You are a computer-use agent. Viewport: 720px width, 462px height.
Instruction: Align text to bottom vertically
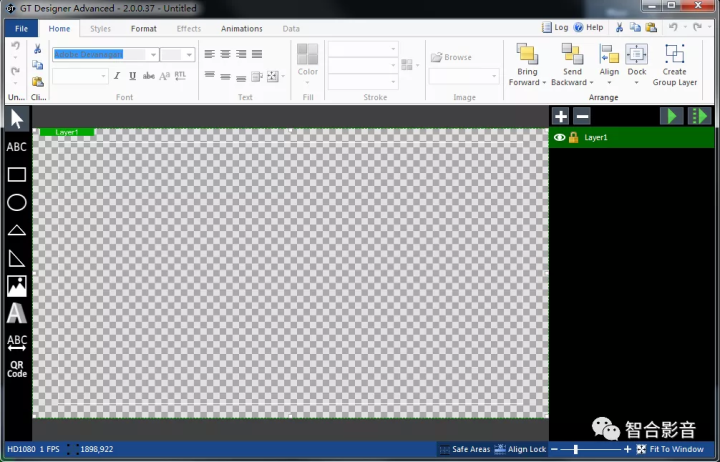pos(241,78)
